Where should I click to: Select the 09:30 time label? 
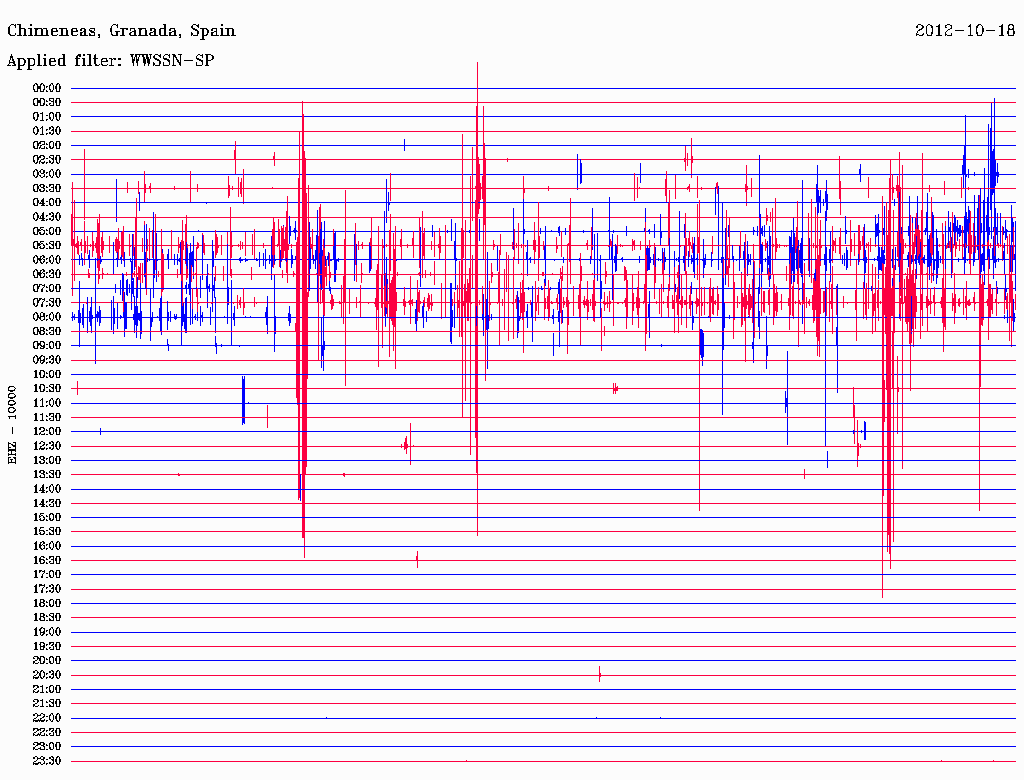pos(46,360)
